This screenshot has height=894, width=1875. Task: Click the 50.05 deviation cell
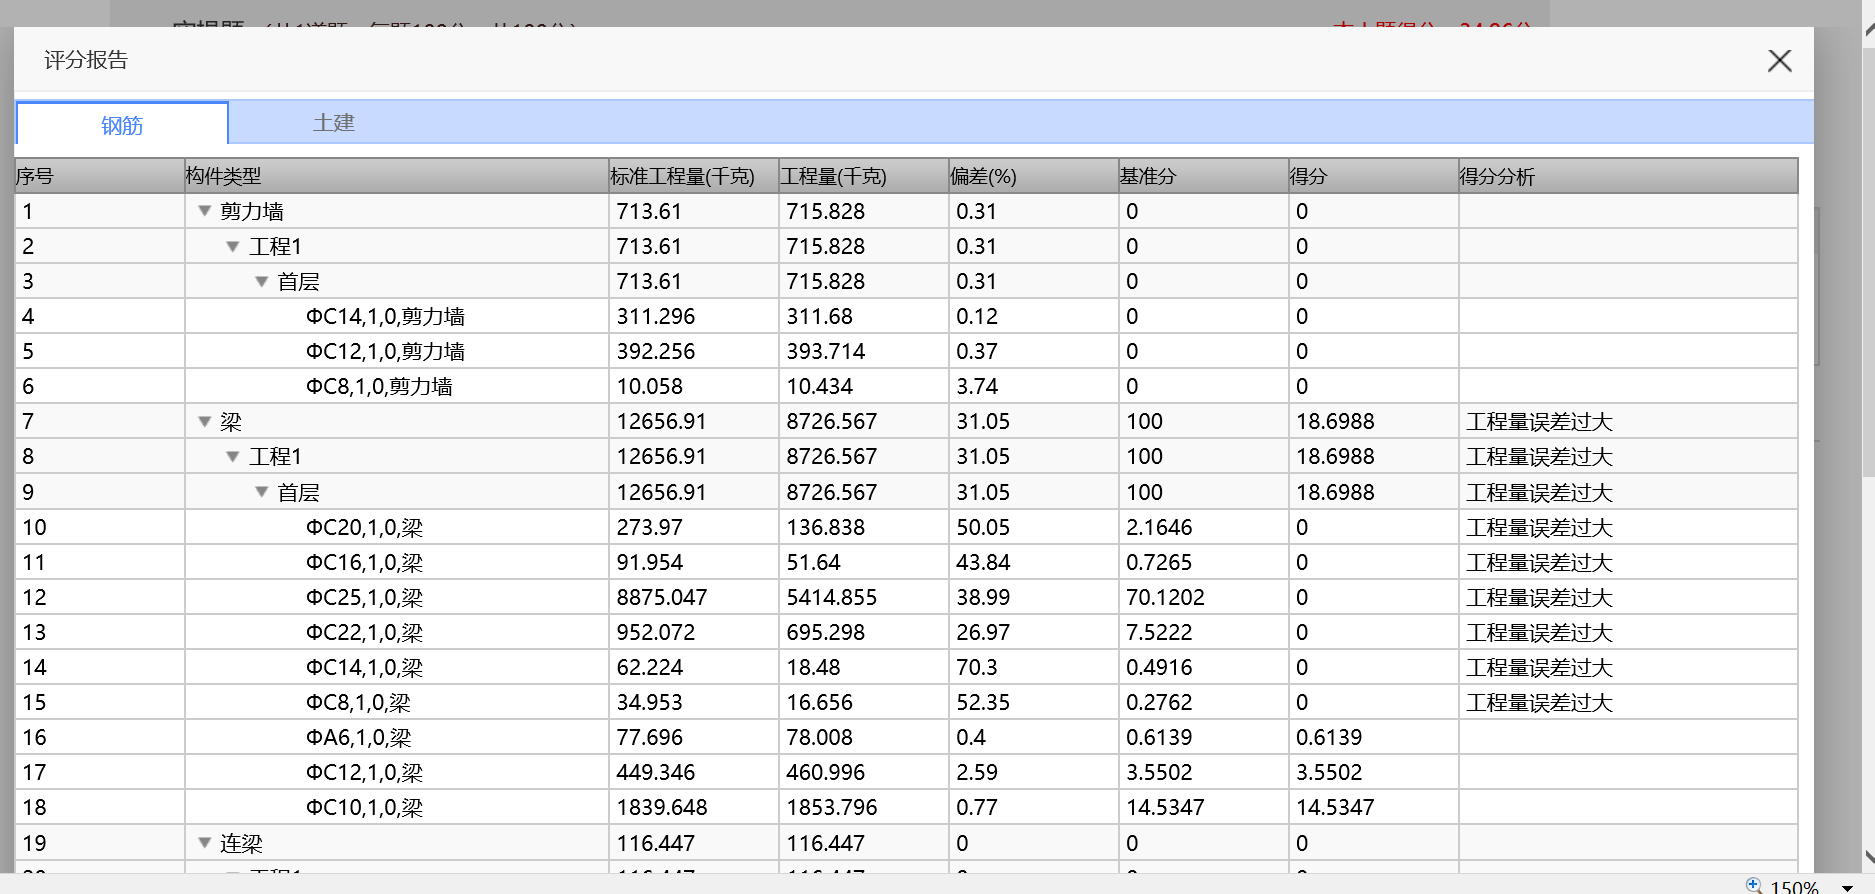pos(1034,527)
